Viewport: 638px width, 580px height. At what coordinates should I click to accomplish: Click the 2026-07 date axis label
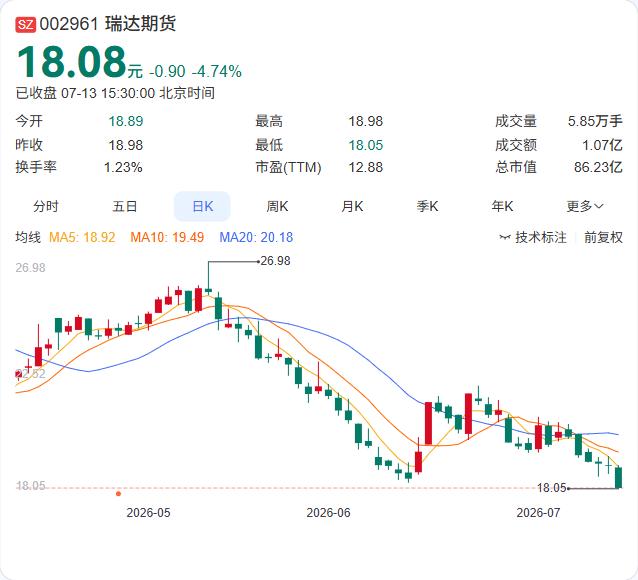(x=538, y=512)
